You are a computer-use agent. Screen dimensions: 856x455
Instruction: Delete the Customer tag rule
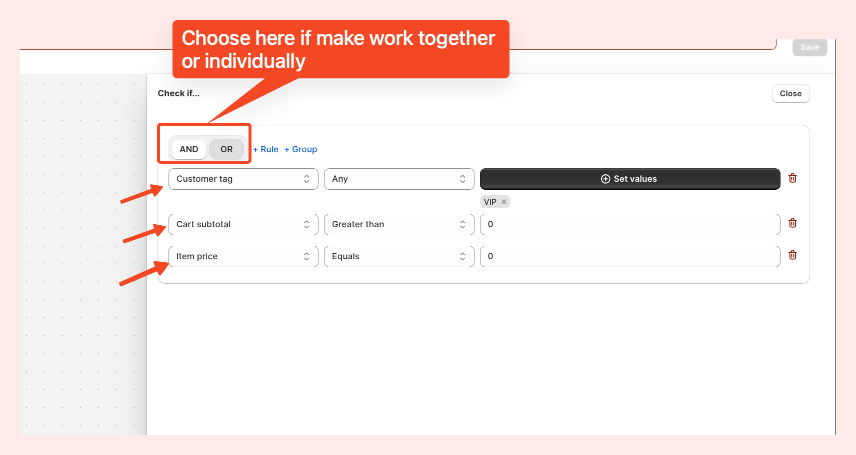tap(793, 178)
